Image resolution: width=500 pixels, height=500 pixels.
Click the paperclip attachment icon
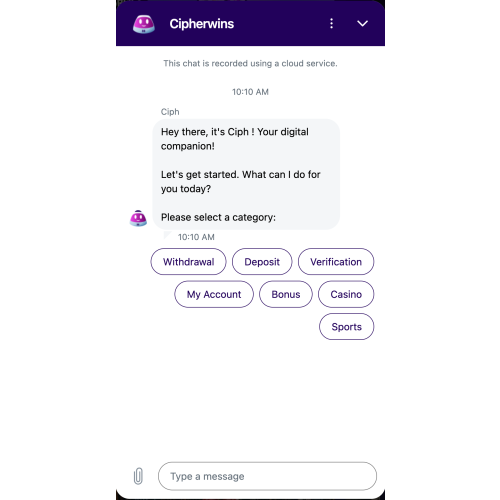(x=138, y=476)
